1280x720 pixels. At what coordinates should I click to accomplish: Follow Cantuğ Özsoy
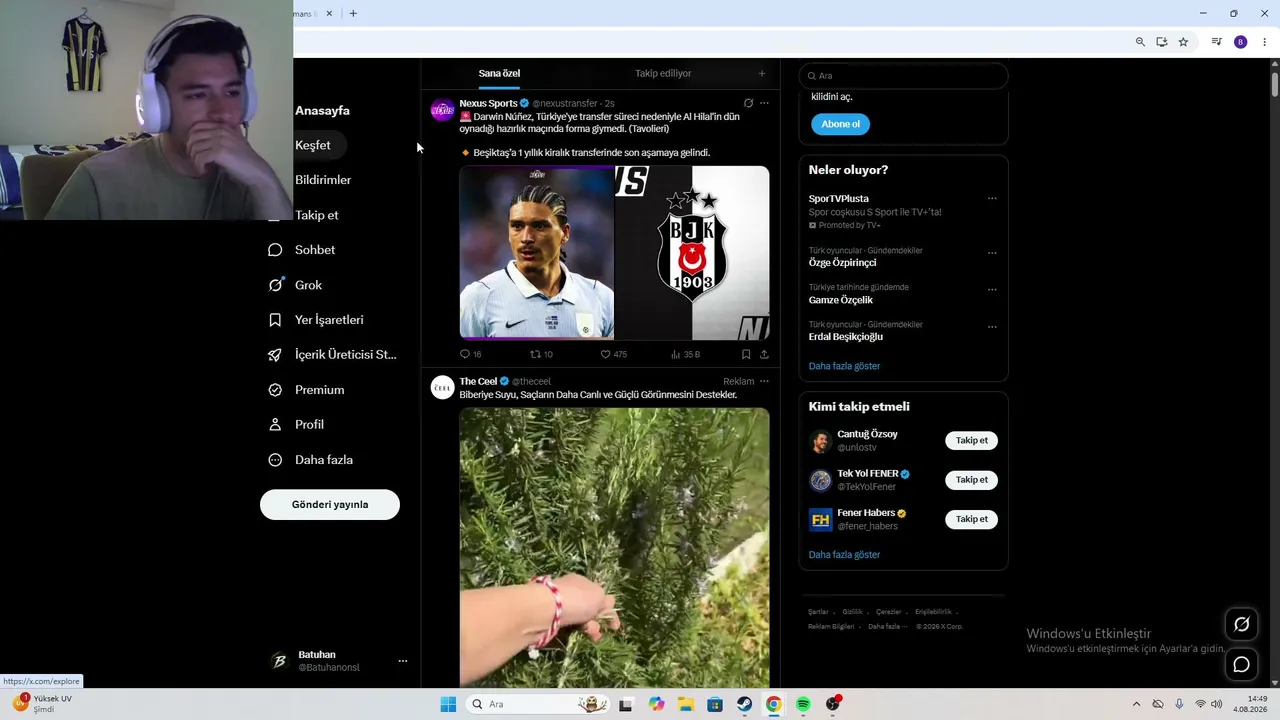tap(971, 440)
